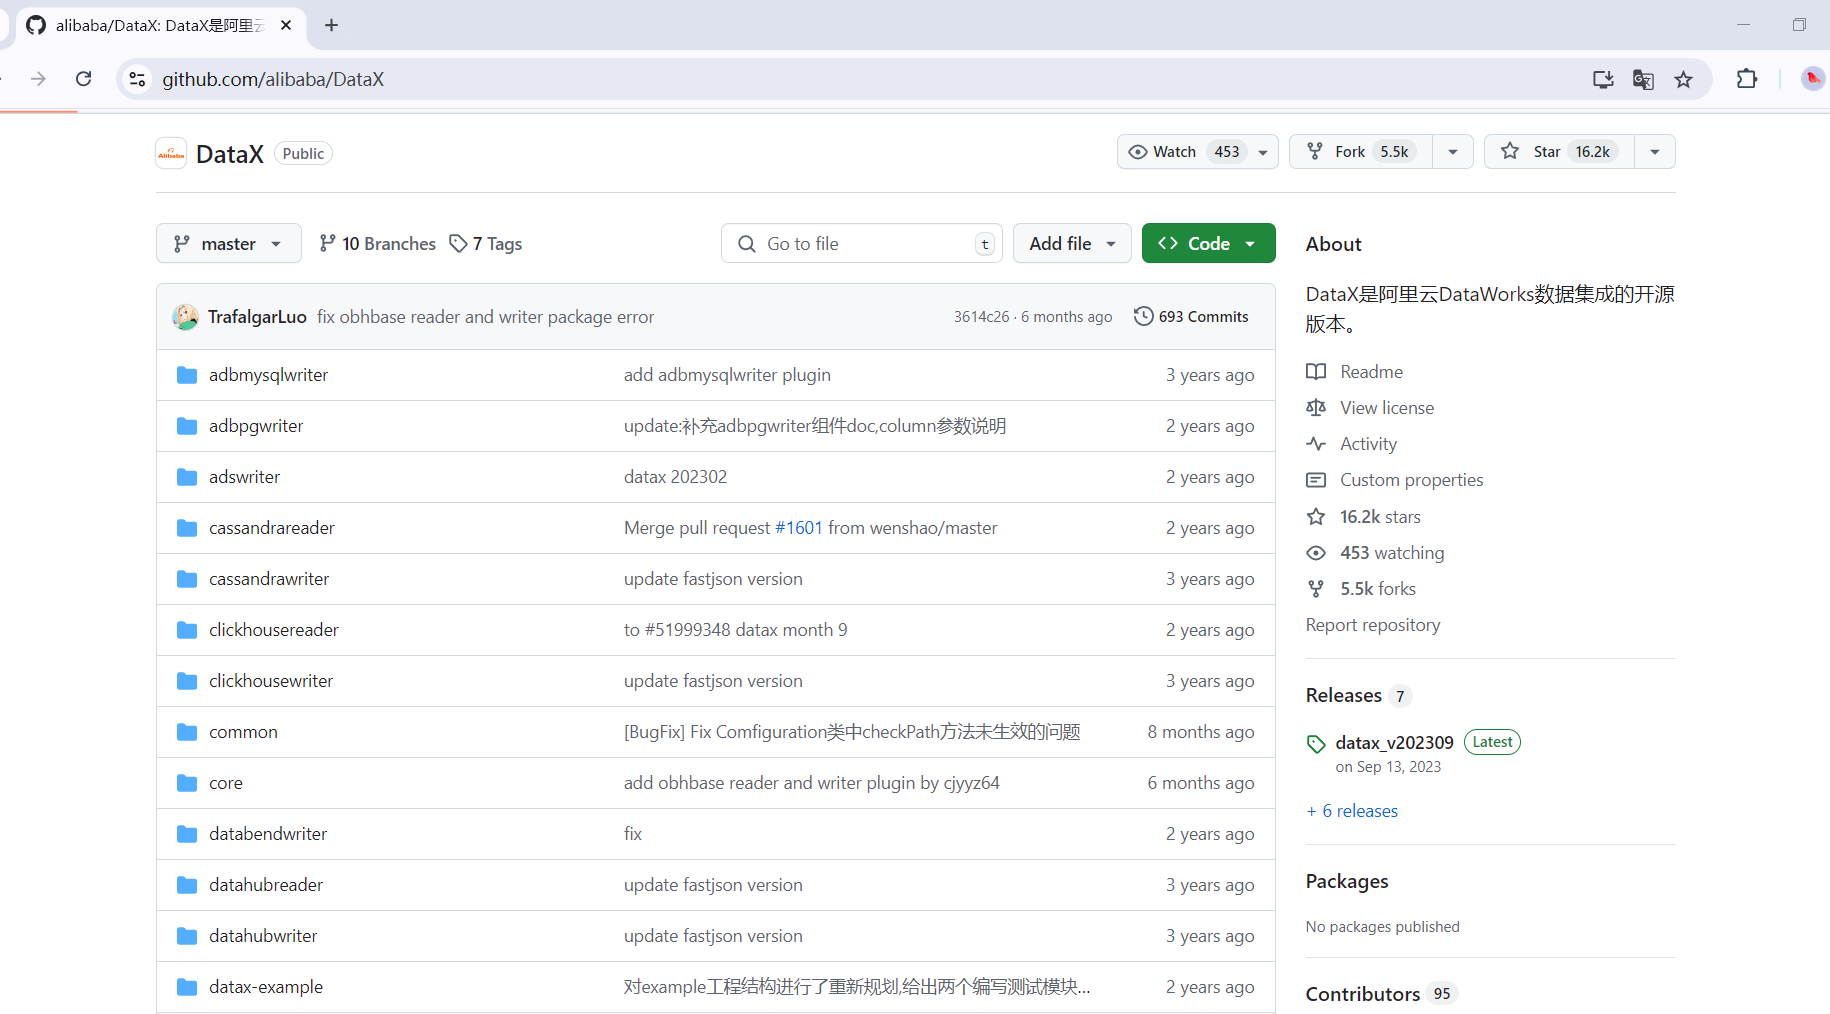Open the browser extensions puzzle icon
This screenshot has height=1014, width=1830.
click(1747, 79)
